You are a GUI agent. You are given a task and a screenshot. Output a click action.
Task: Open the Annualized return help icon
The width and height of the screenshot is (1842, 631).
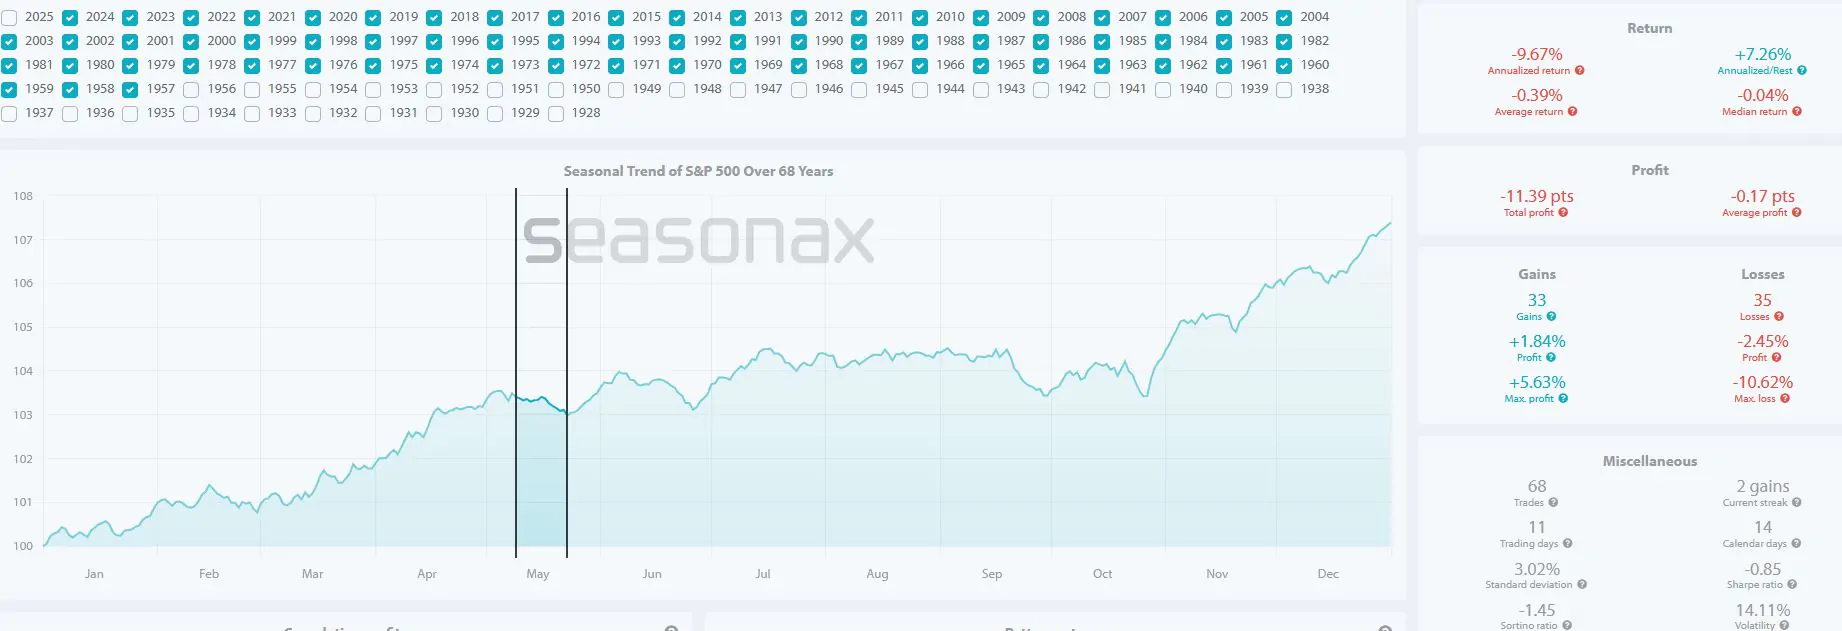click(1580, 71)
